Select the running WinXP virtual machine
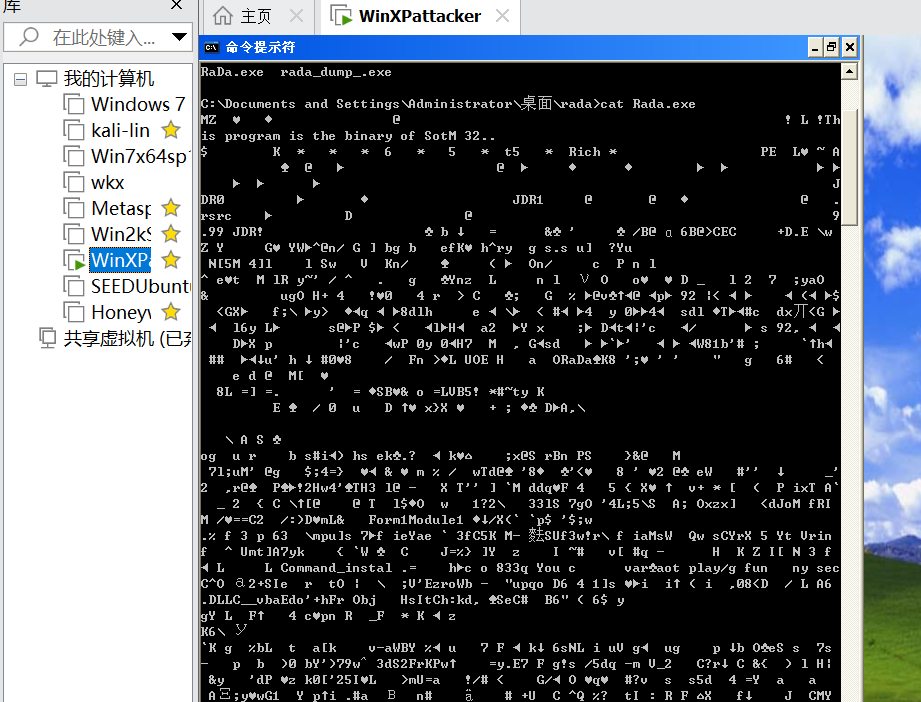Screen dimensions: 921x702 [120, 260]
